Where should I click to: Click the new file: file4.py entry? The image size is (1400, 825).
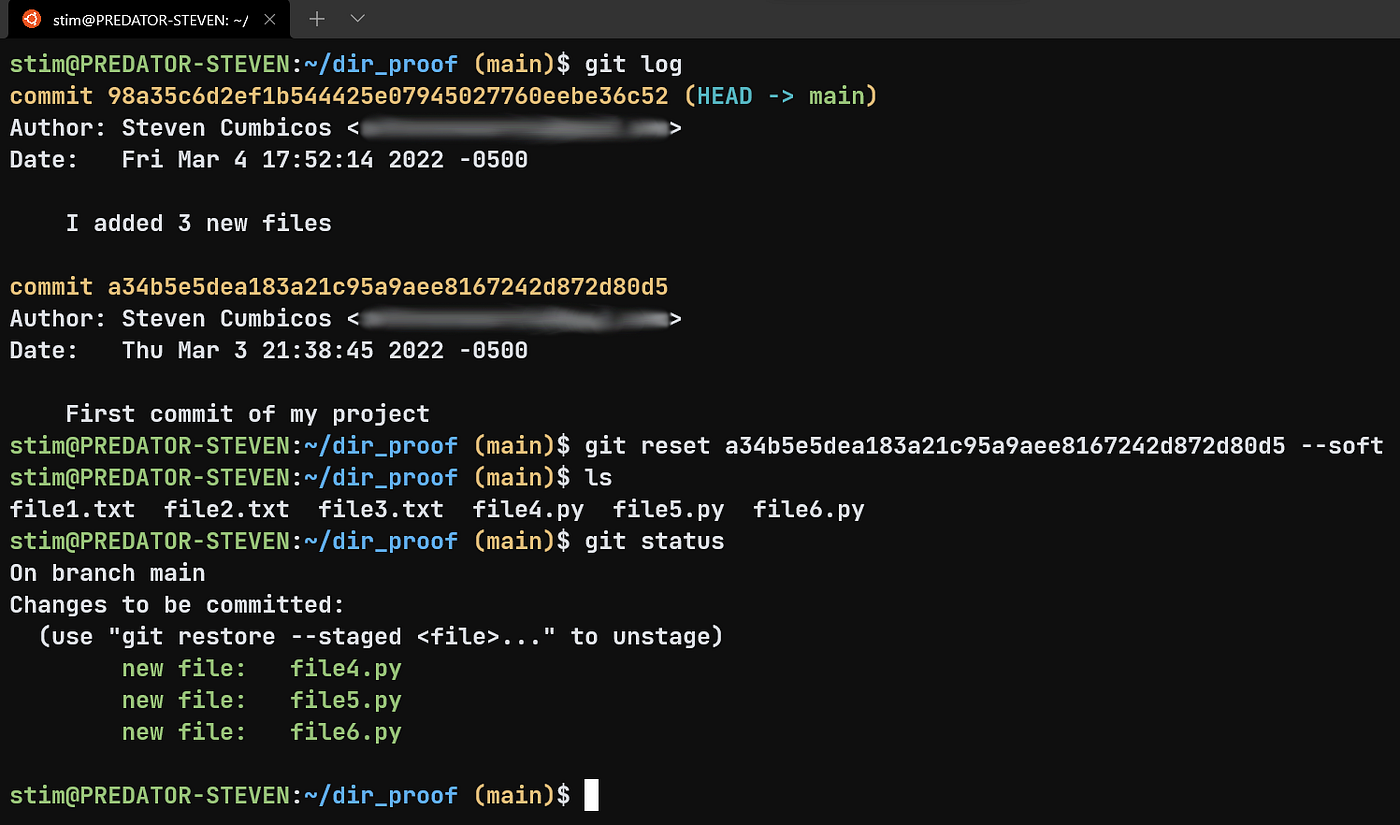click(262, 667)
